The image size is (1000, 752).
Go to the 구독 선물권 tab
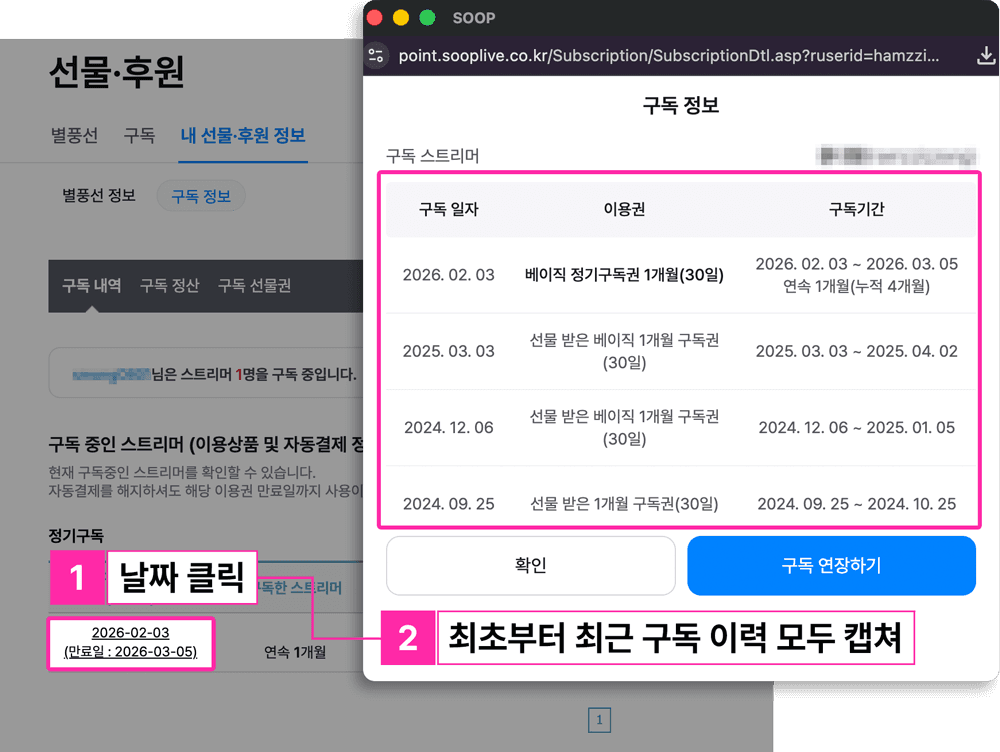(x=254, y=286)
